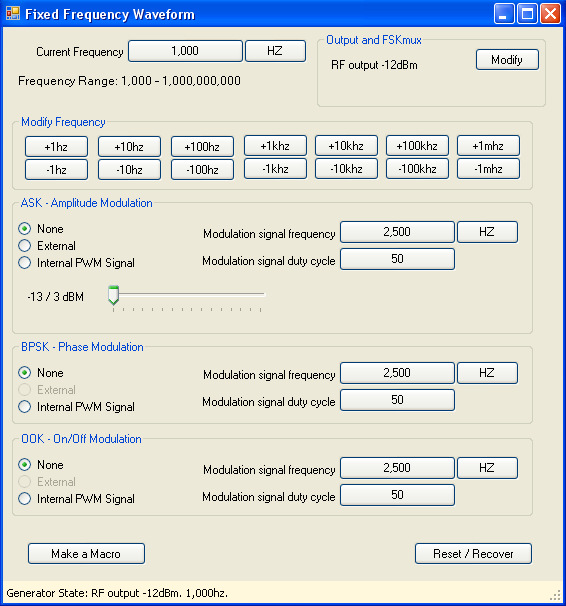The height and width of the screenshot is (606, 566).
Task: Select OOK Internal PWM Signal radio
Action: tap(76, 499)
